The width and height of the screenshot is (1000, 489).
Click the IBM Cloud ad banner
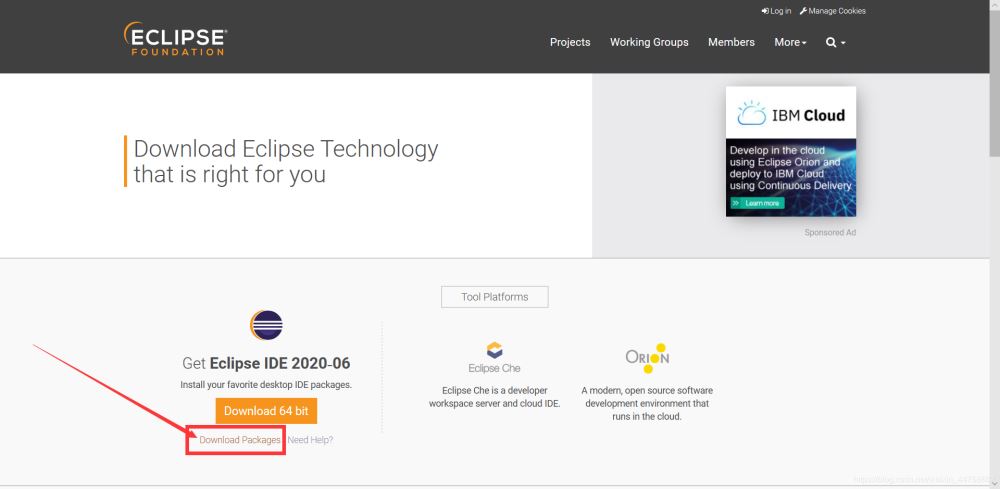click(x=791, y=152)
